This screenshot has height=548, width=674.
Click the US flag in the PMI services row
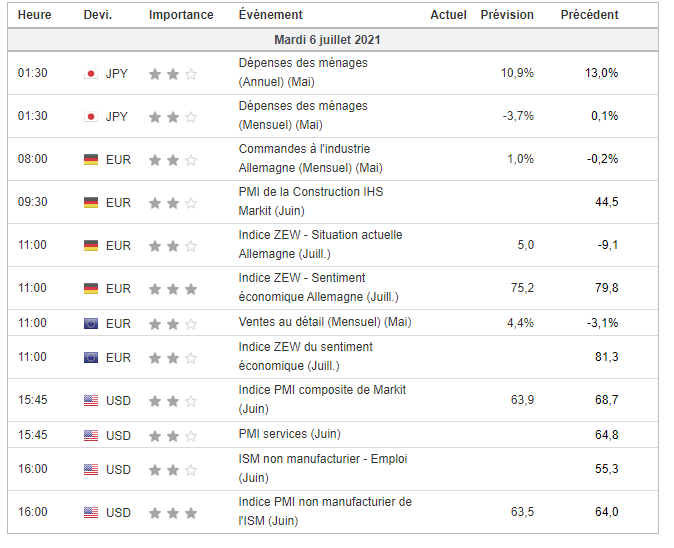click(91, 436)
